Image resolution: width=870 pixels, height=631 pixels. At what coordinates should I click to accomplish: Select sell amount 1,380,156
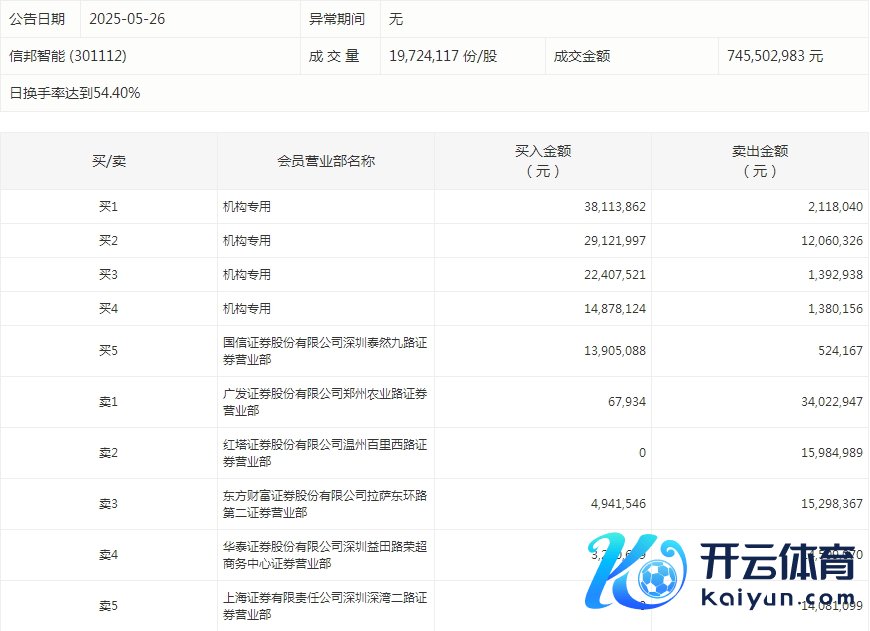point(836,309)
